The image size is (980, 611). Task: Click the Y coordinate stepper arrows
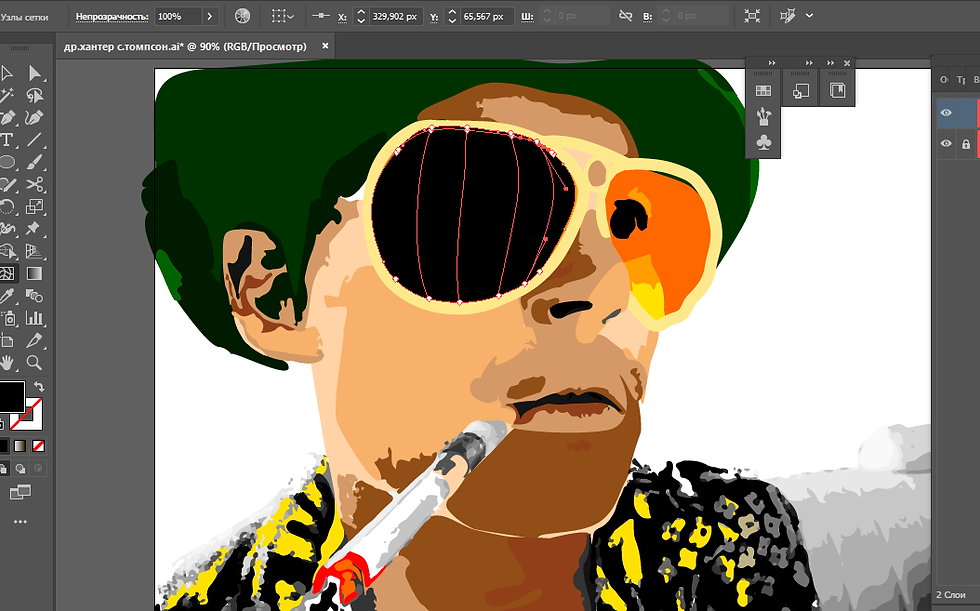pos(452,16)
